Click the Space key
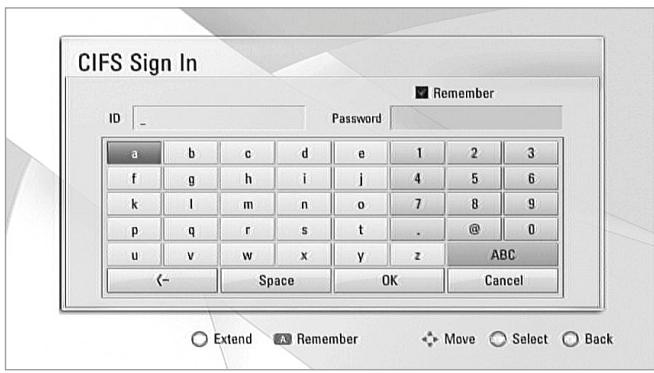Image resolution: width=654 pixels, height=373 pixels. tap(276, 280)
